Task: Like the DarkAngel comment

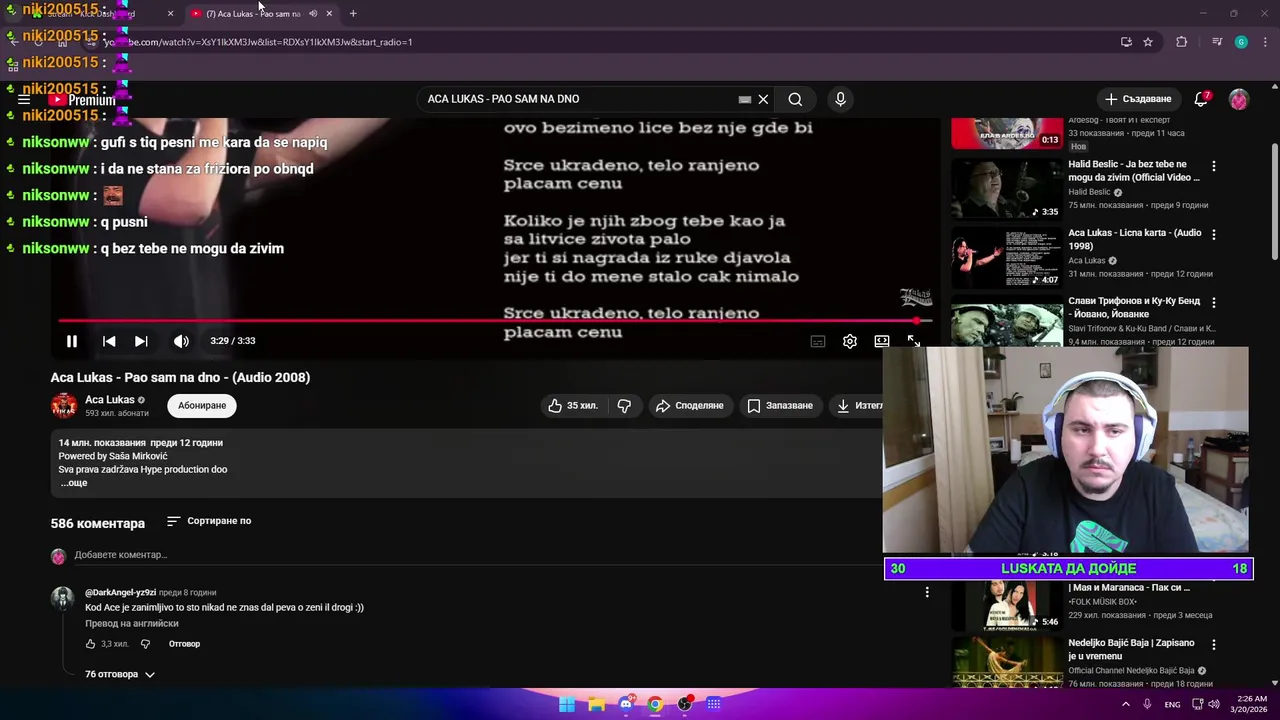Action: coord(90,644)
